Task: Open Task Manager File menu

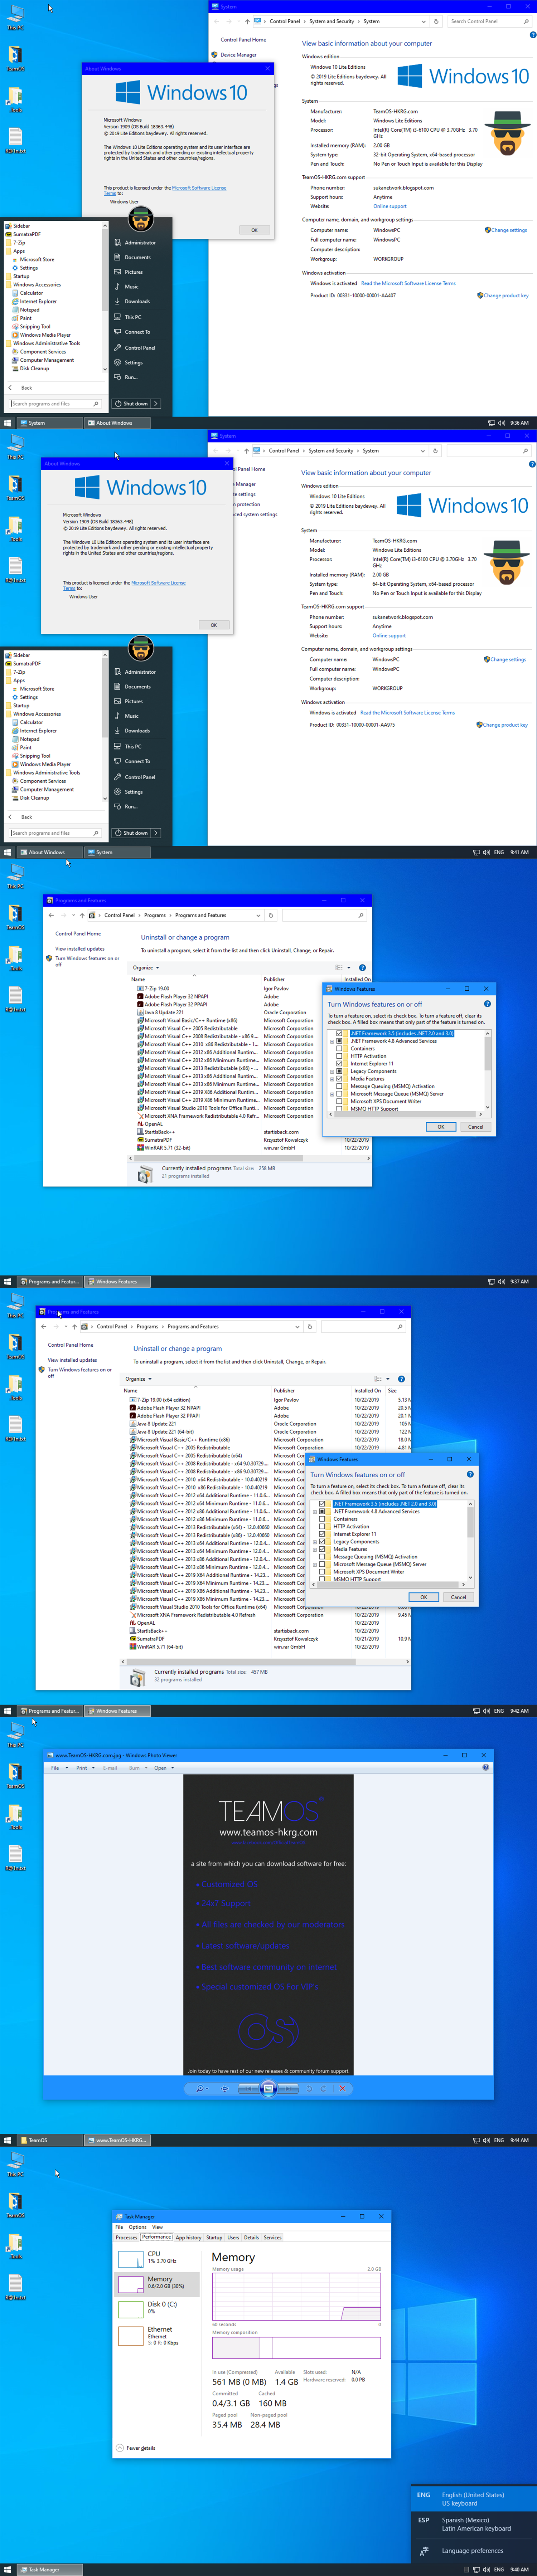Action: tap(119, 2227)
